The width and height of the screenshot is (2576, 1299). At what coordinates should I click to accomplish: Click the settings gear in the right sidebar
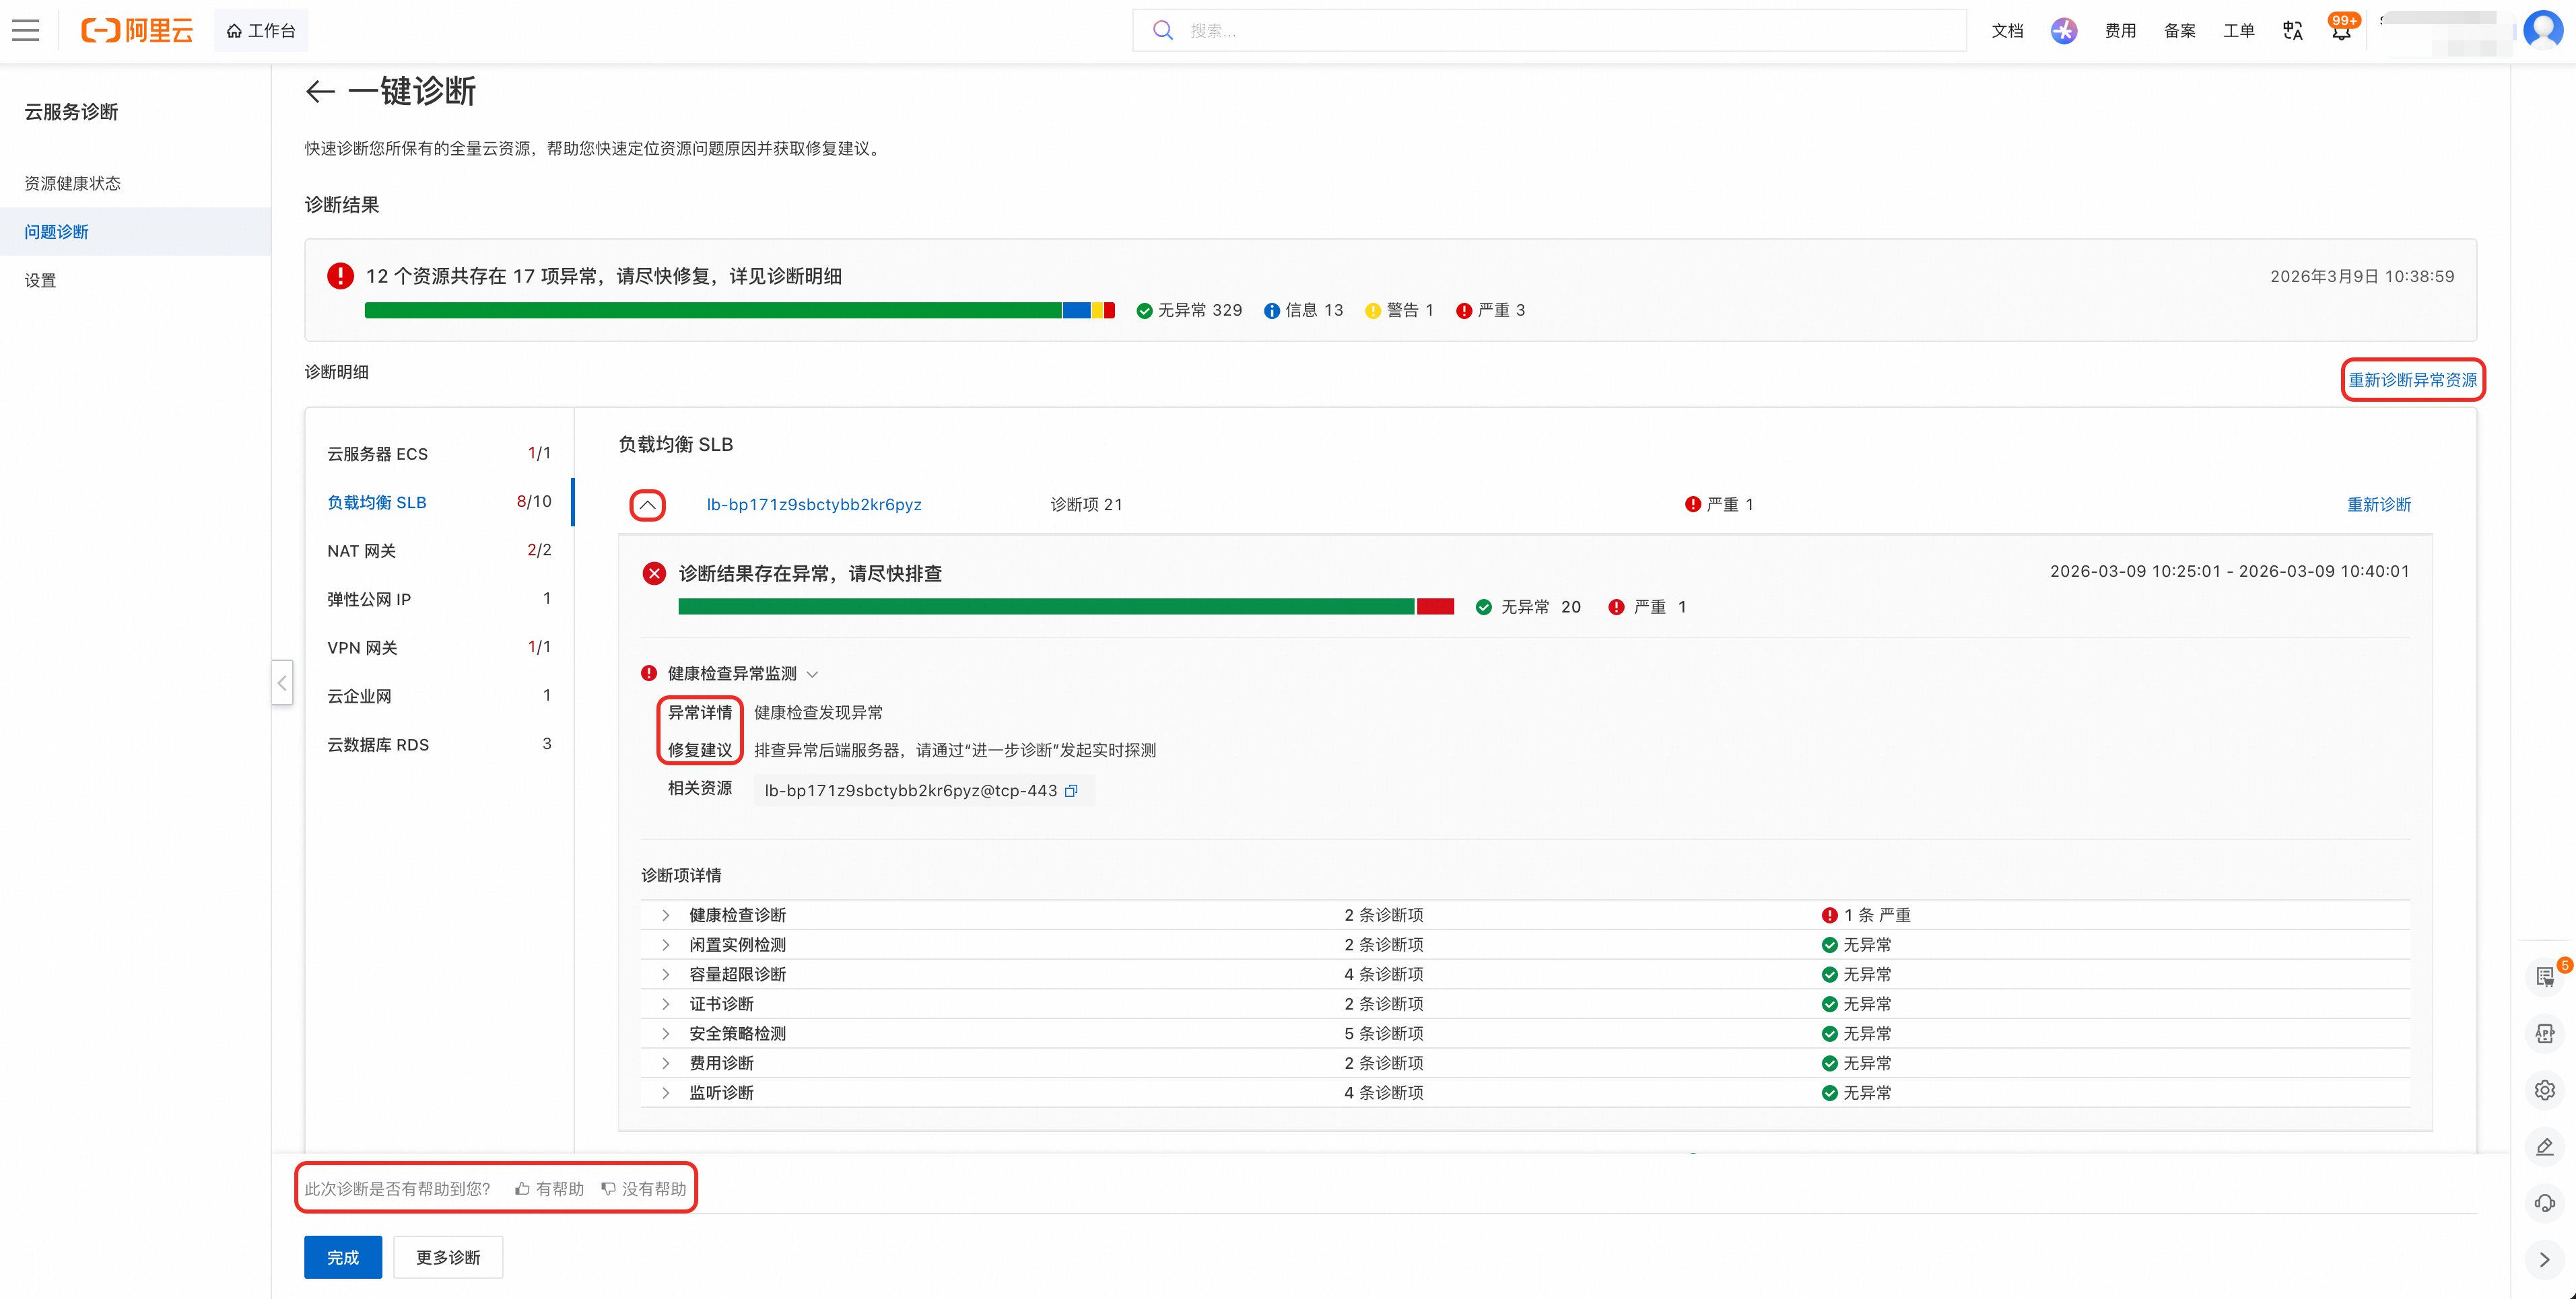[2545, 1091]
